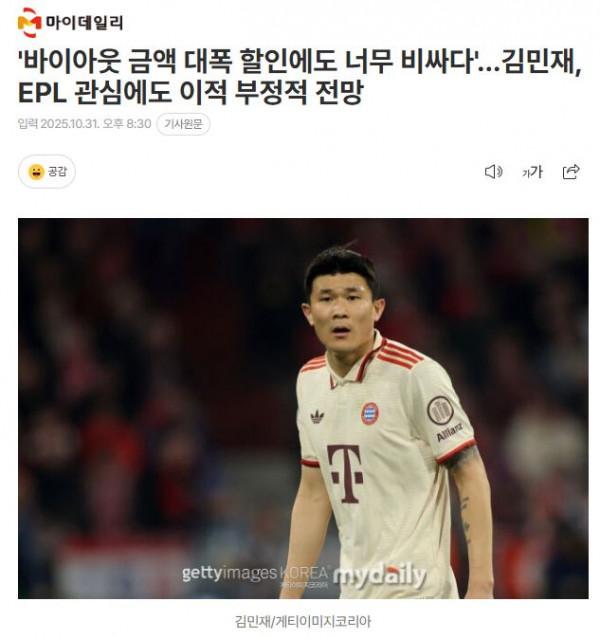Click the share arrow icon
The height and width of the screenshot is (638, 600).
click(571, 172)
